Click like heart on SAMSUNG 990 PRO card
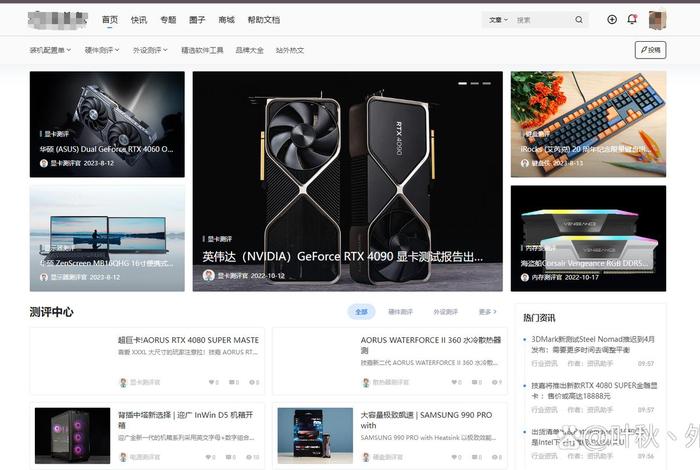 click(x=454, y=457)
